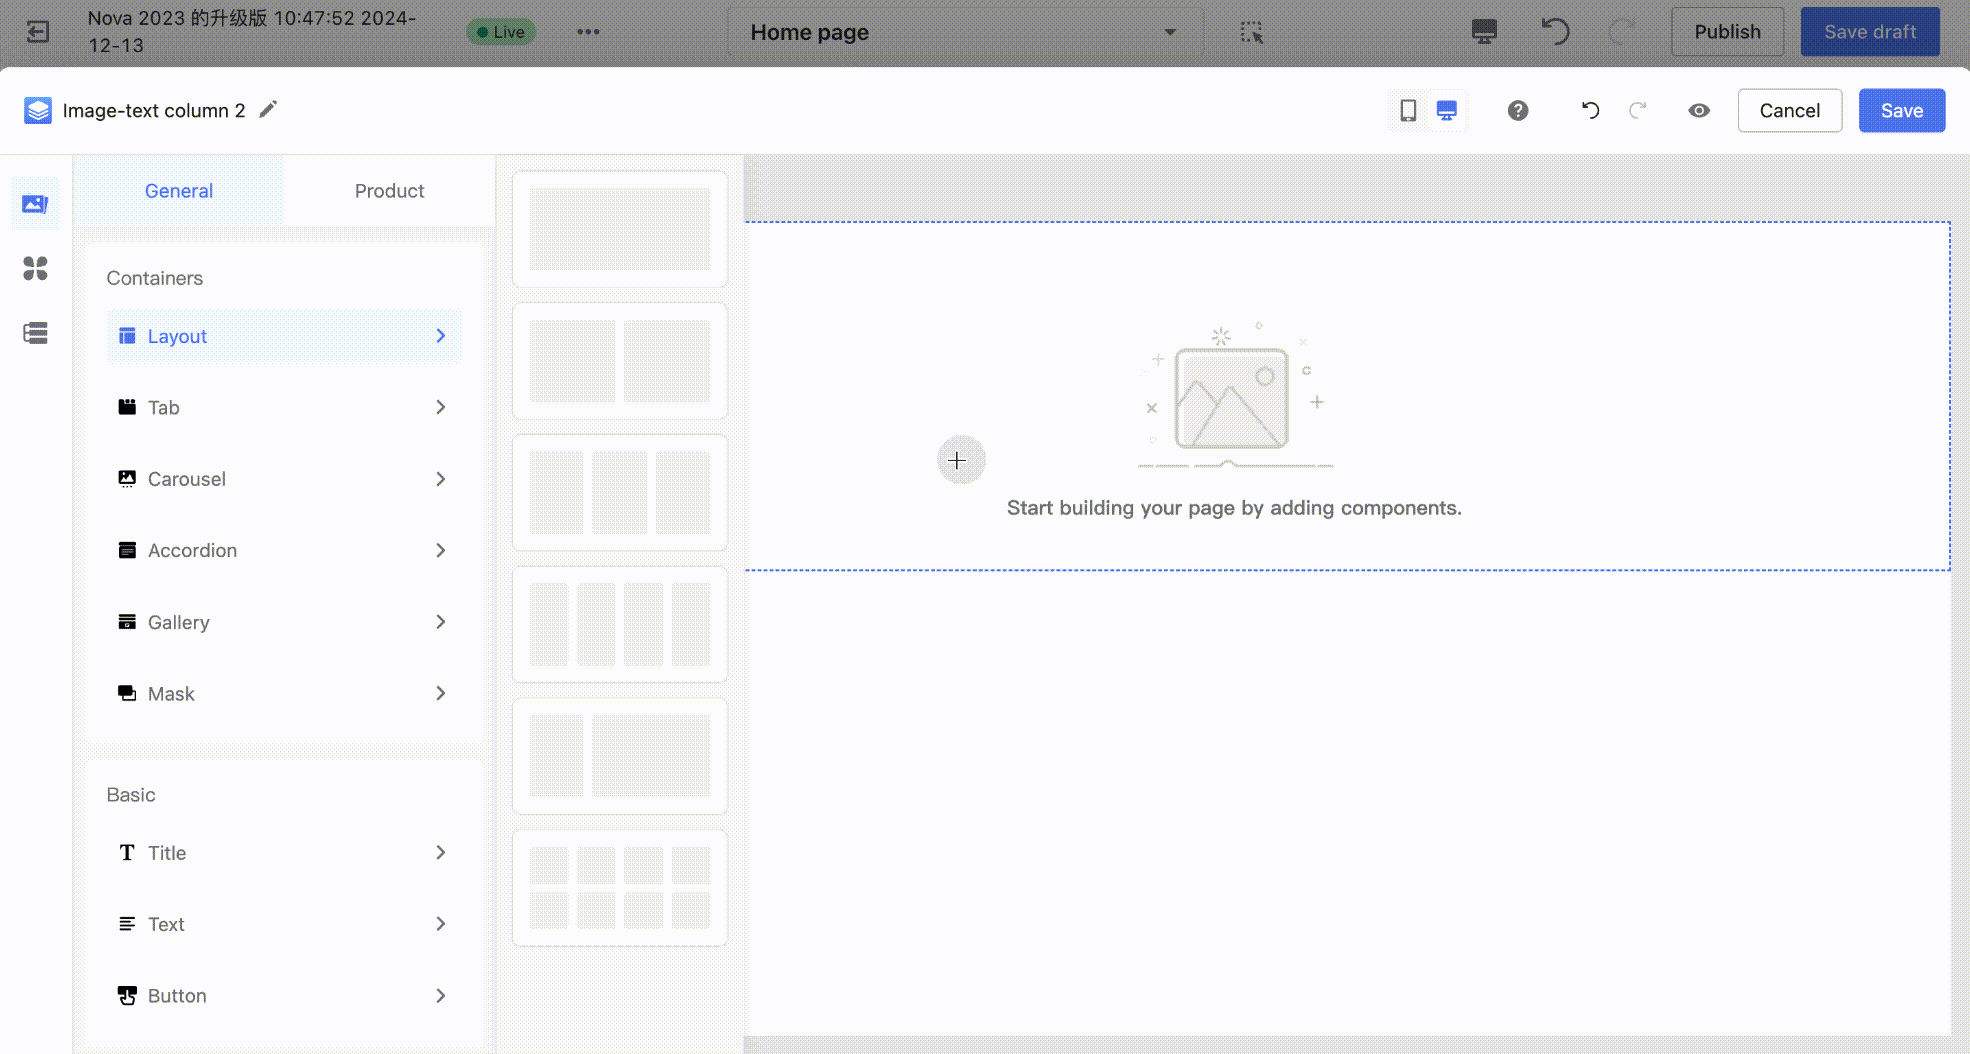Select the General tab
1970x1054 pixels.
(178, 191)
